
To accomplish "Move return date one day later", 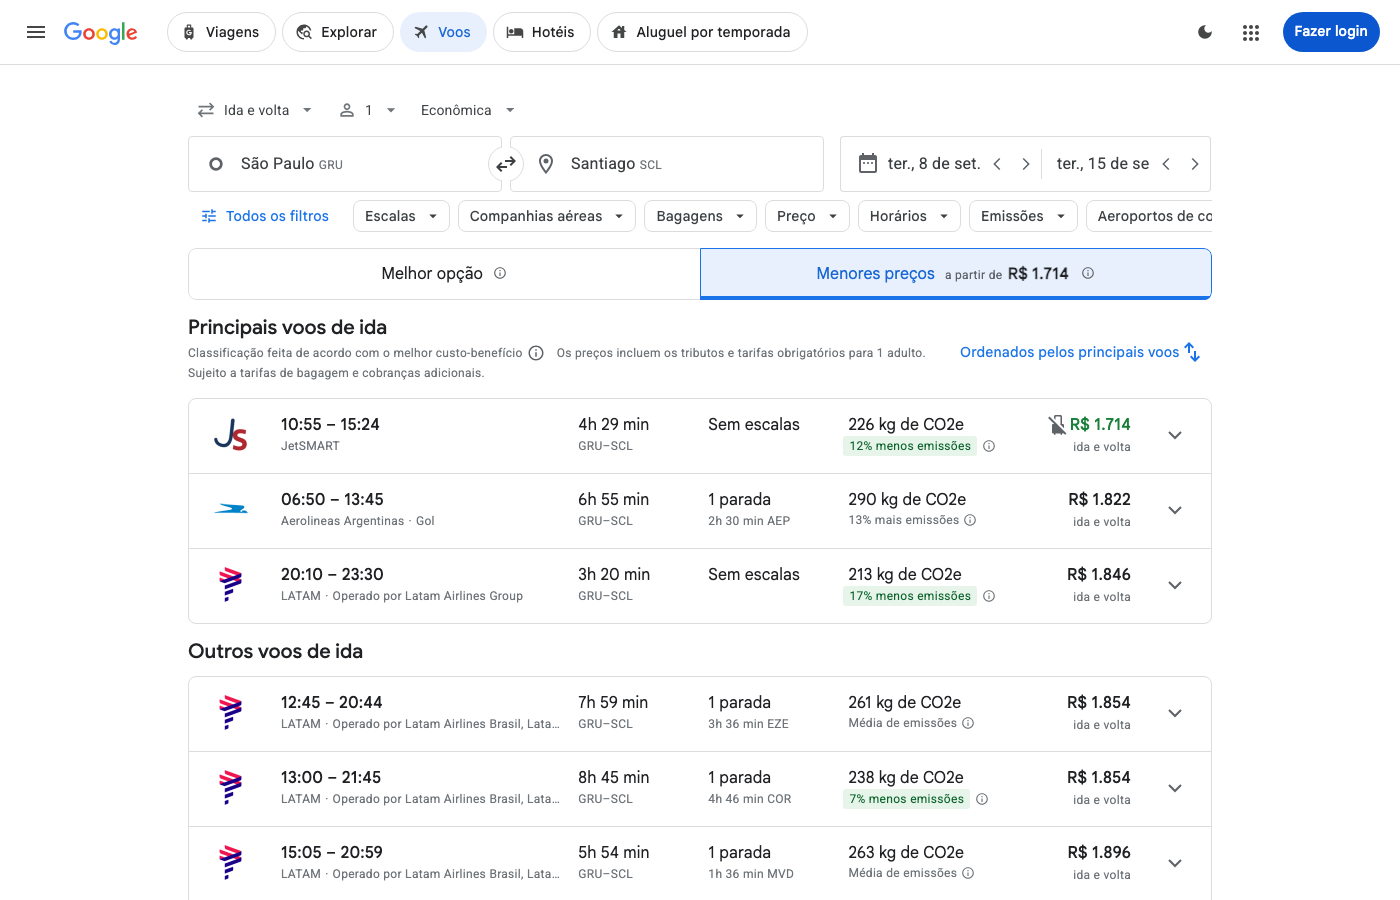I will tap(1194, 164).
